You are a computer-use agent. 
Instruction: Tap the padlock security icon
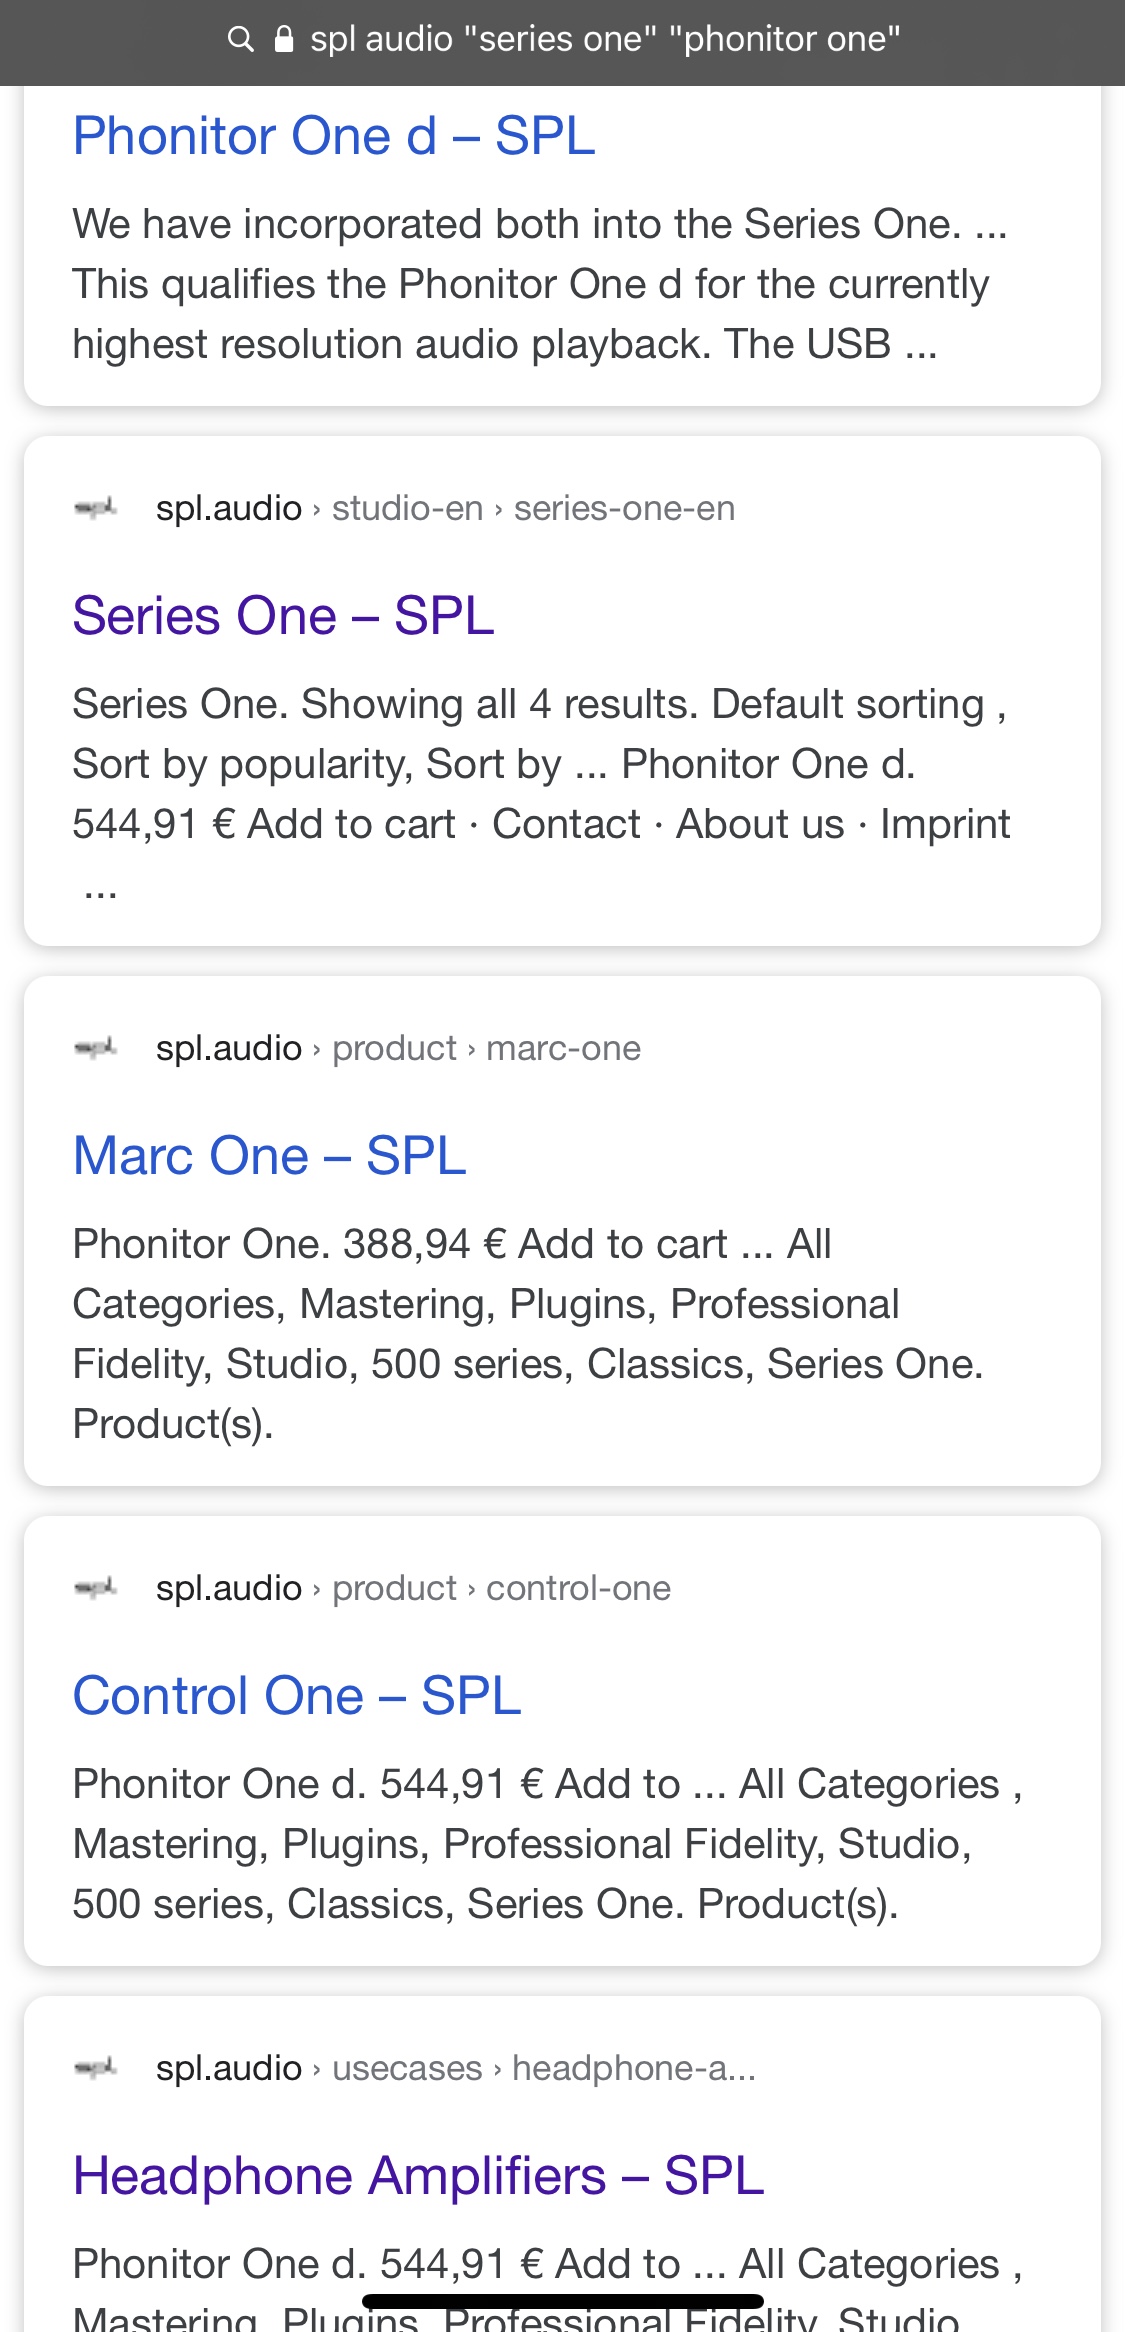[x=284, y=39]
